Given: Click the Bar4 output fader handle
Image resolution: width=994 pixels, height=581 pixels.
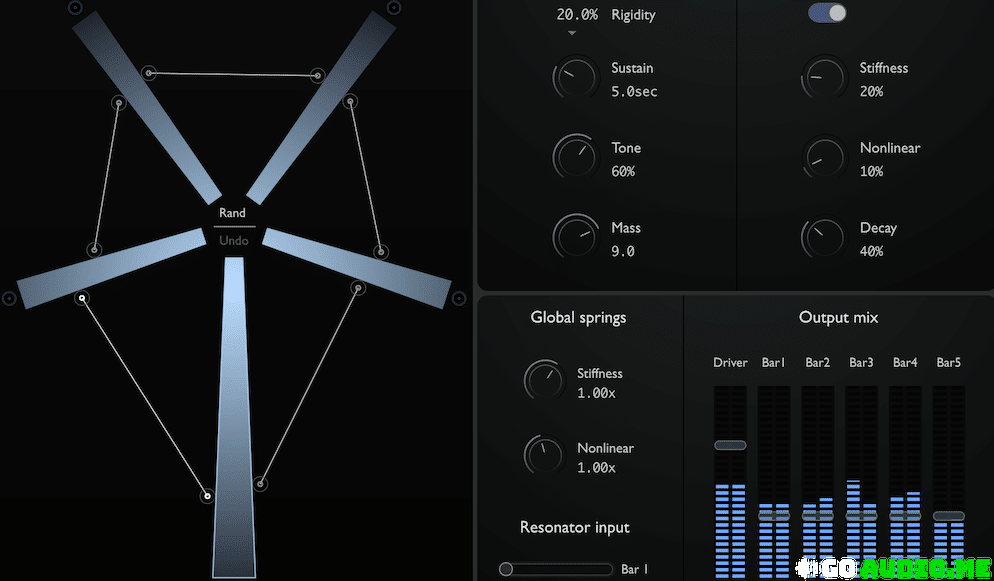Looking at the screenshot, I should (x=905, y=516).
